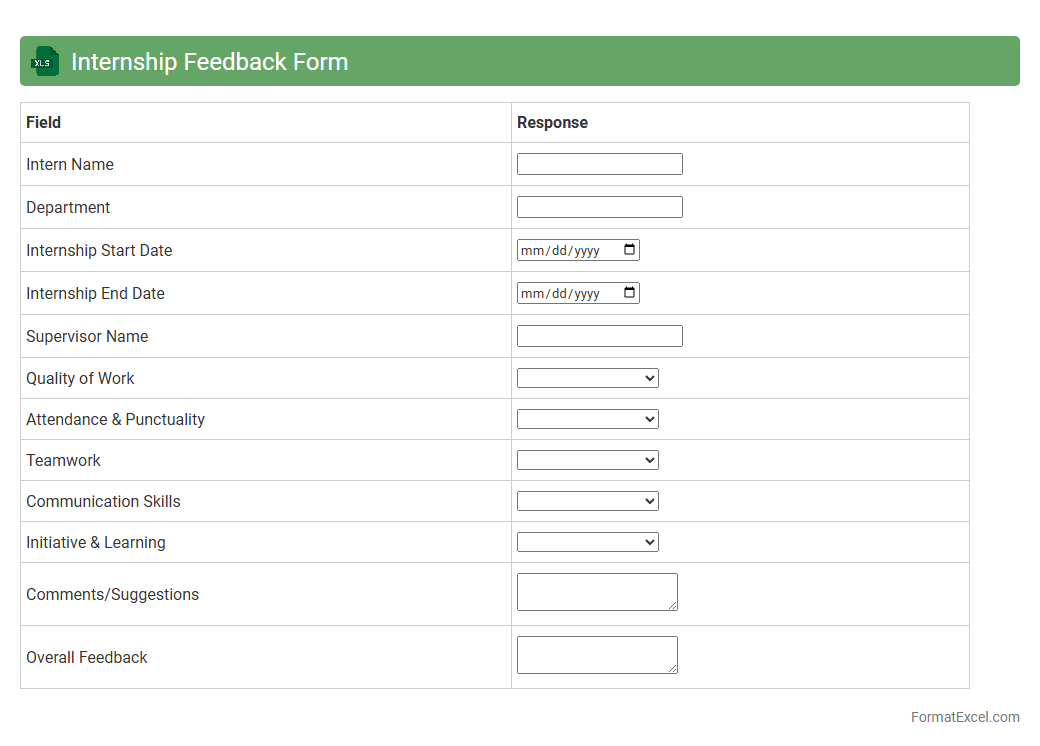Click the XLS file icon in header
The image size is (1040, 746).
(45, 61)
